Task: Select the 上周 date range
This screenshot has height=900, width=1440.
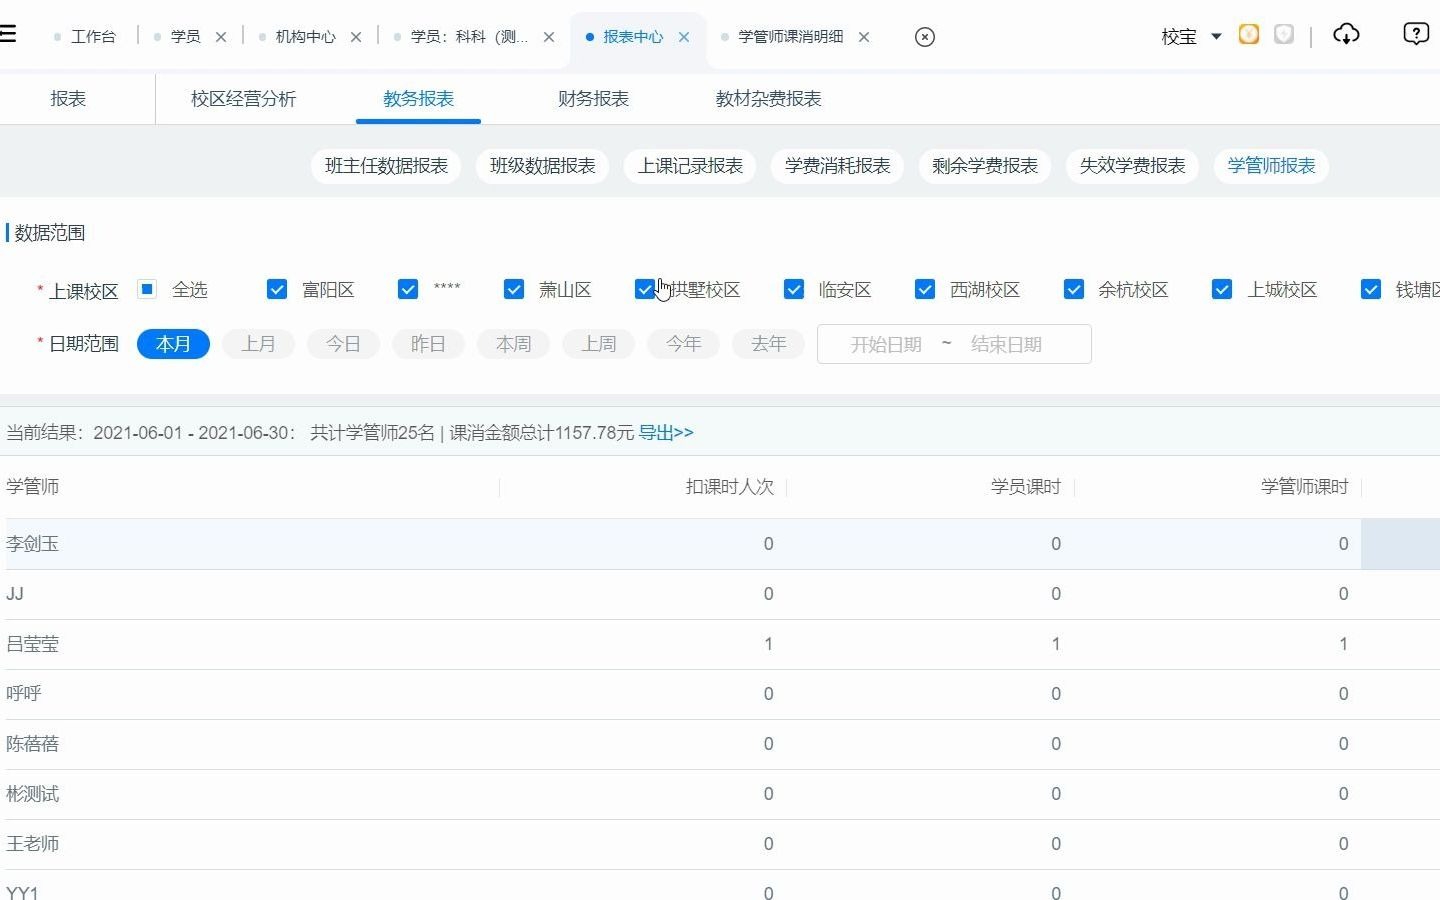Action: point(599,344)
